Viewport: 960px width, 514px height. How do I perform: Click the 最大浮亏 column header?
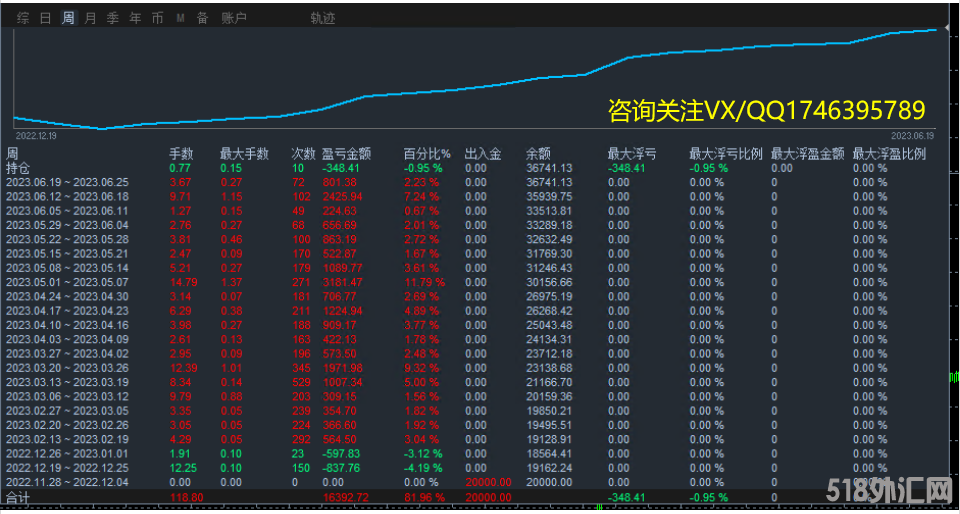[x=632, y=154]
